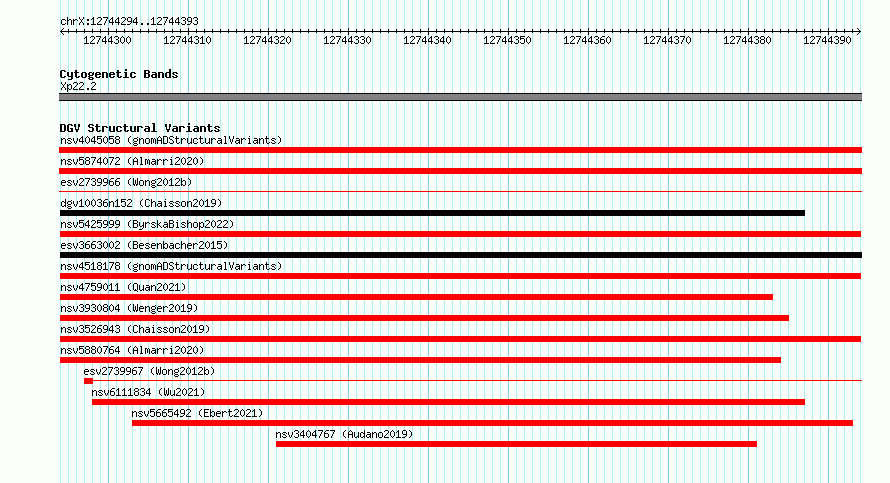
Task: Click ruler position 12744350
Action: 507,40
